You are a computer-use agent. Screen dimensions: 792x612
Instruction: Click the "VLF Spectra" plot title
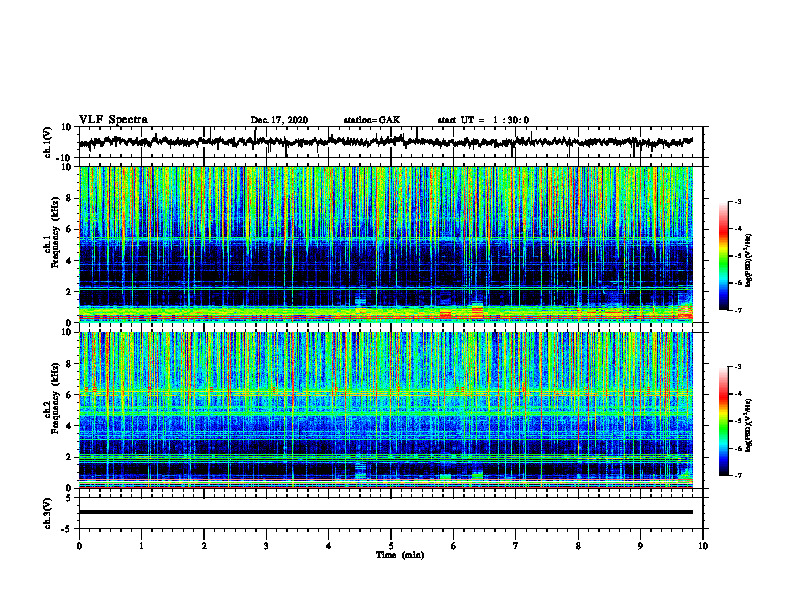coord(113,120)
